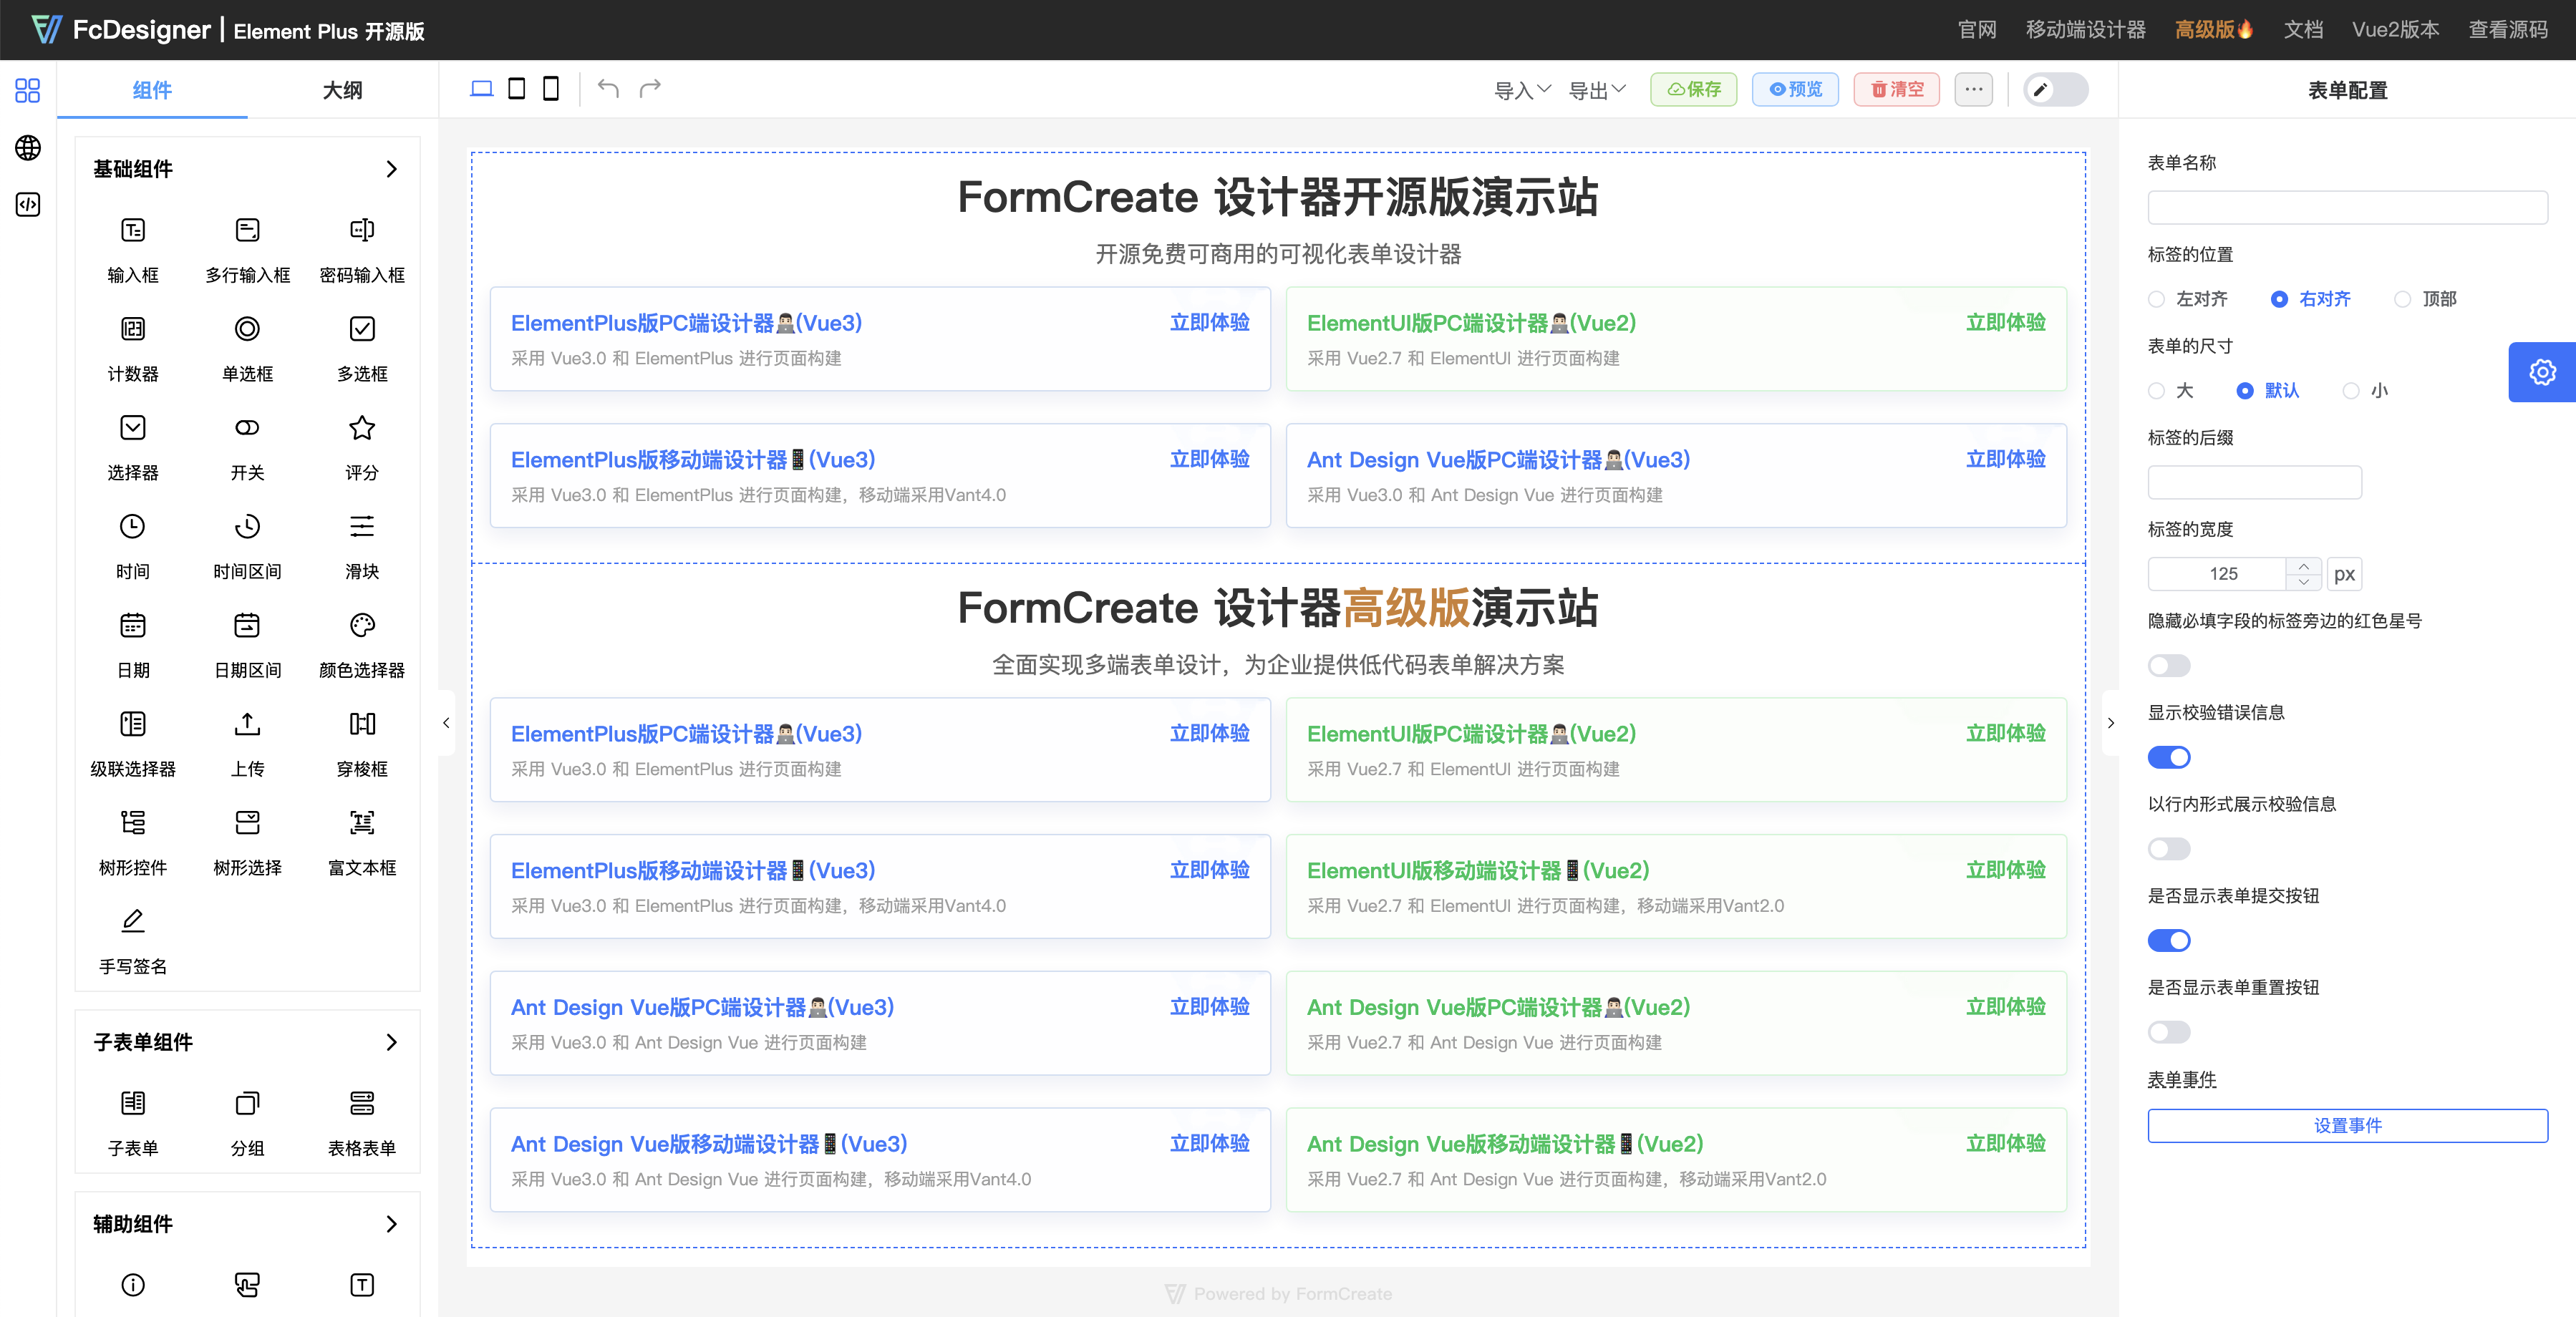Set label position to 右对齐
This screenshot has height=1317, width=2576.
2311,299
